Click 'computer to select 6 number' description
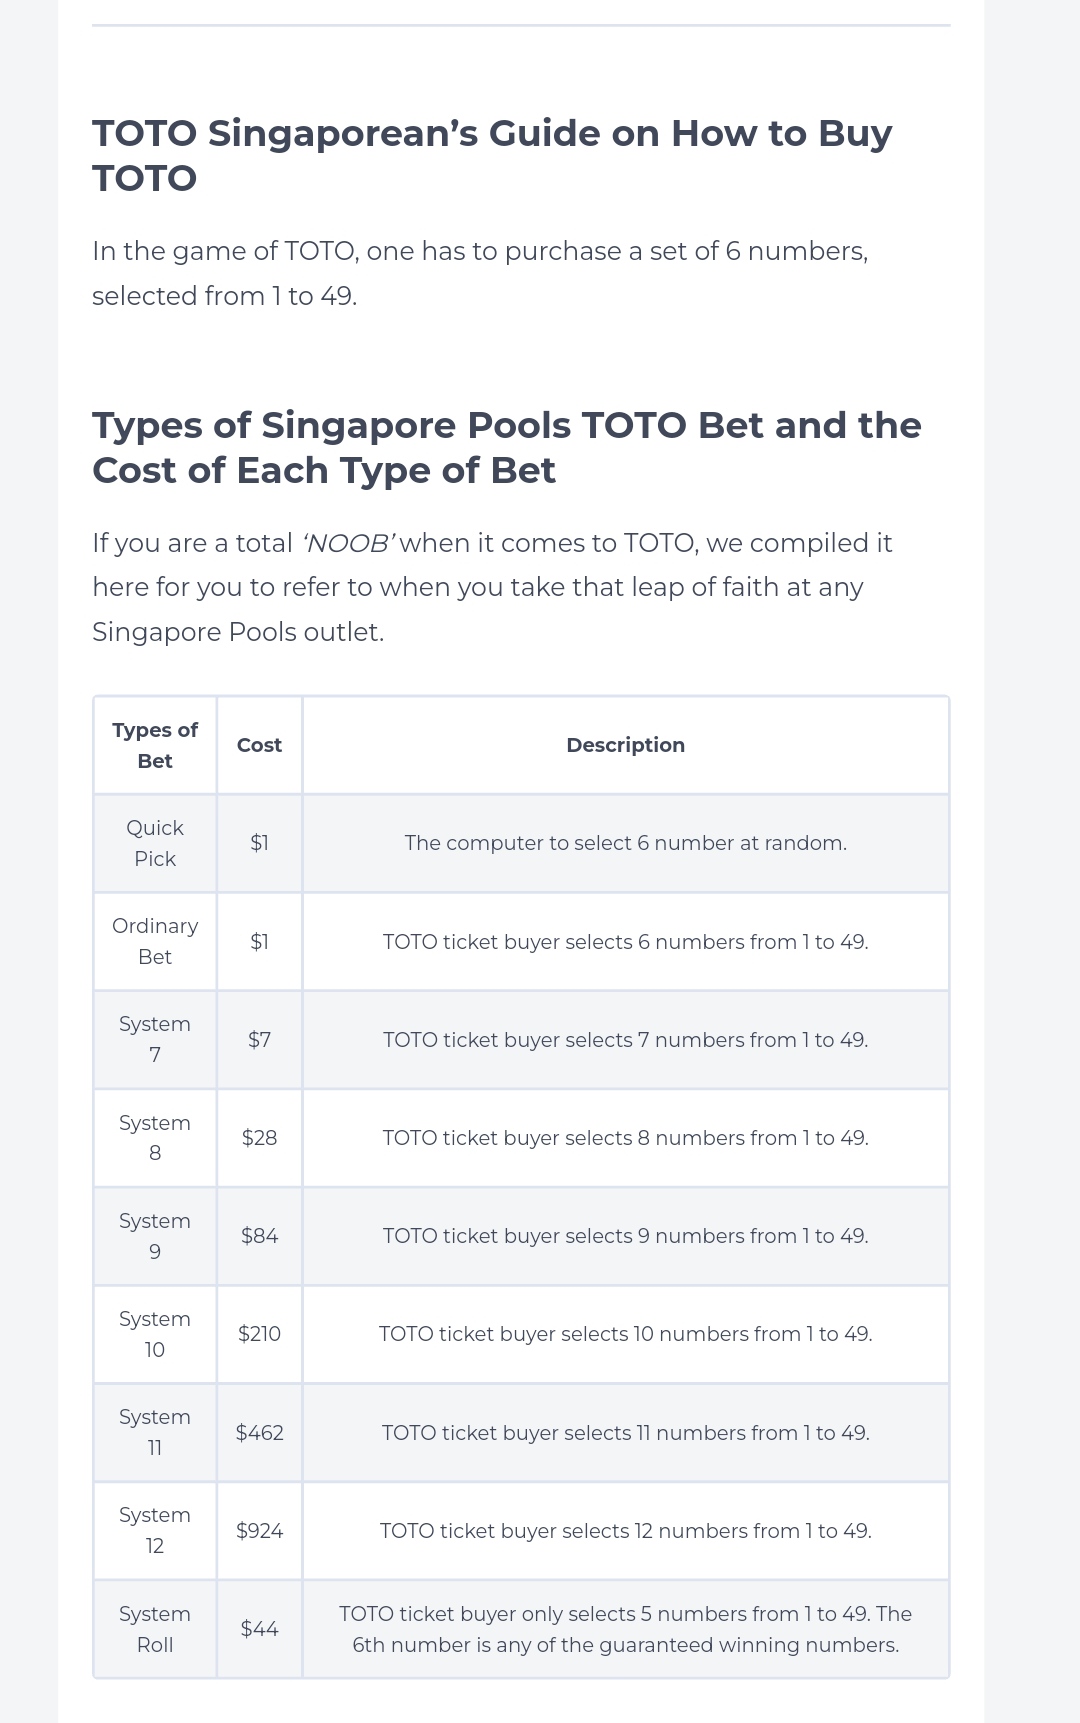Image resolution: width=1080 pixels, height=1723 pixels. click(x=625, y=843)
